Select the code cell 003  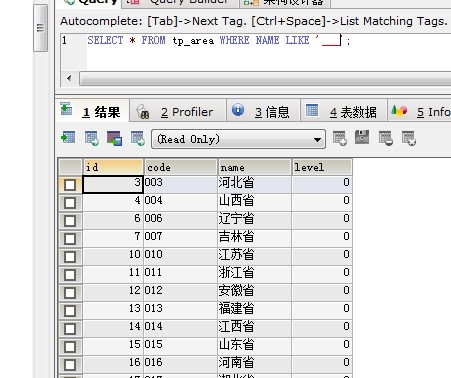coord(181,184)
